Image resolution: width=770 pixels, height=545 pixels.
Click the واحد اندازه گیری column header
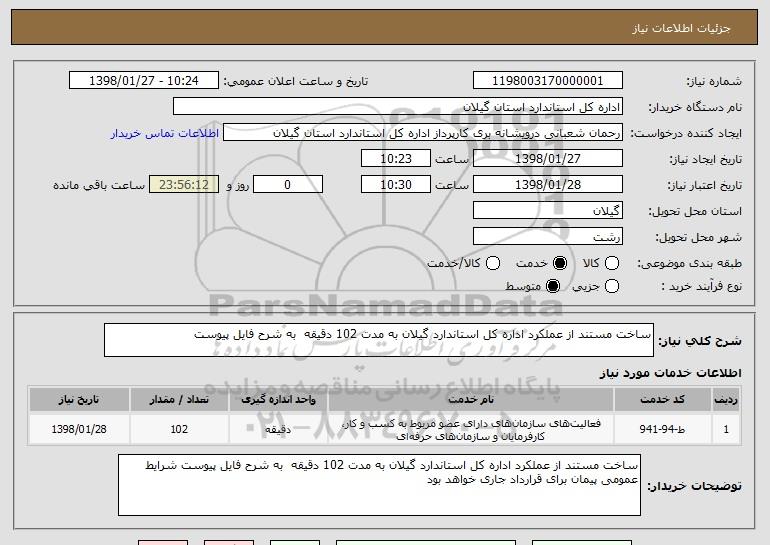278,400
